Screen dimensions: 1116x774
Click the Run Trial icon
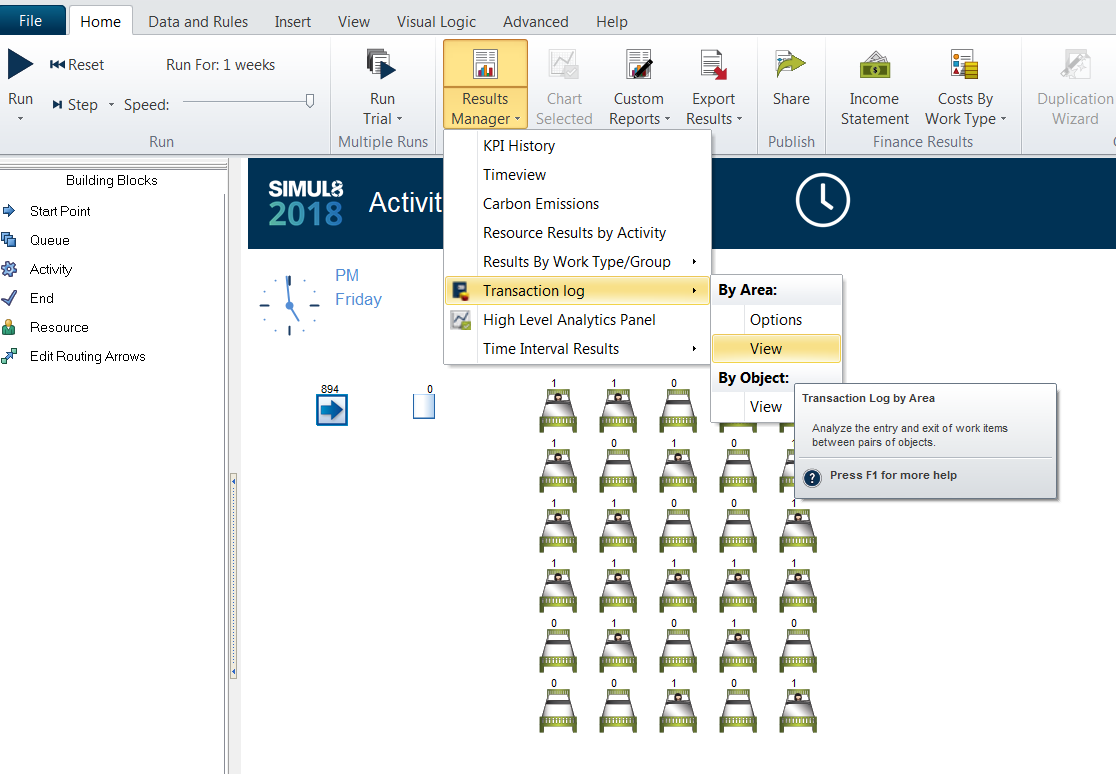coord(381,64)
